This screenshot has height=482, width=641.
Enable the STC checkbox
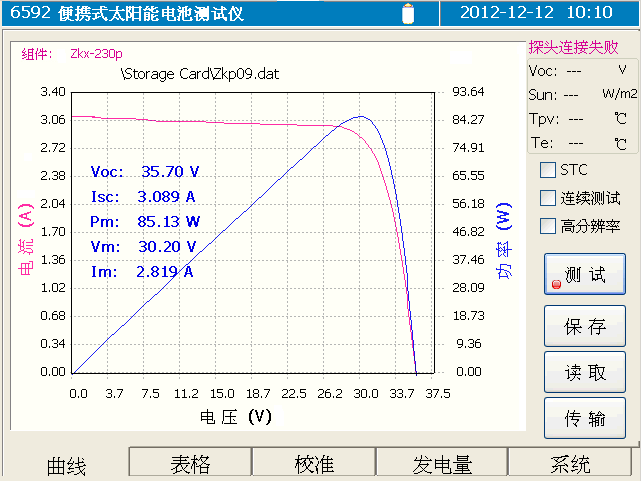pos(547,170)
